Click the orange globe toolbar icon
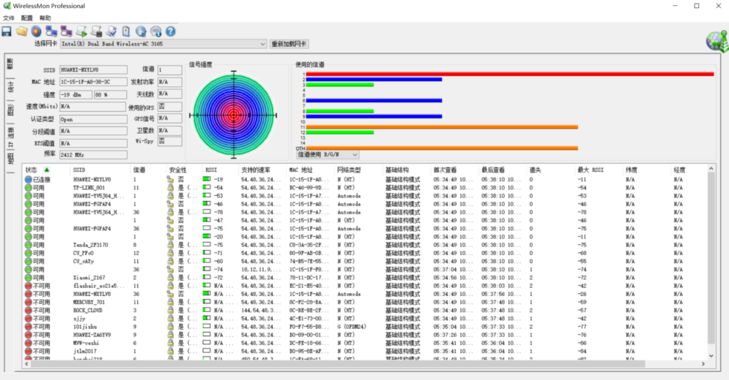This screenshot has height=380, width=729. tap(36, 32)
